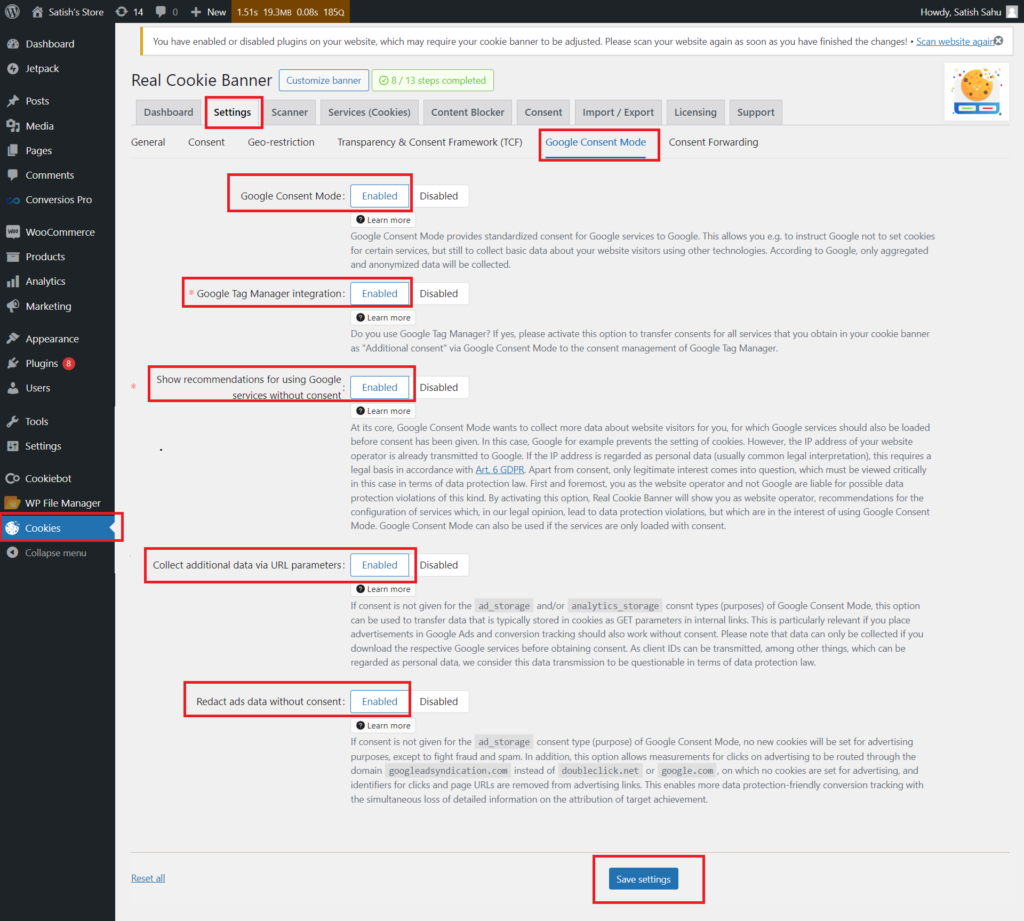Open Tools wrench icon in sidebar

pyautogui.click(x=12, y=421)
